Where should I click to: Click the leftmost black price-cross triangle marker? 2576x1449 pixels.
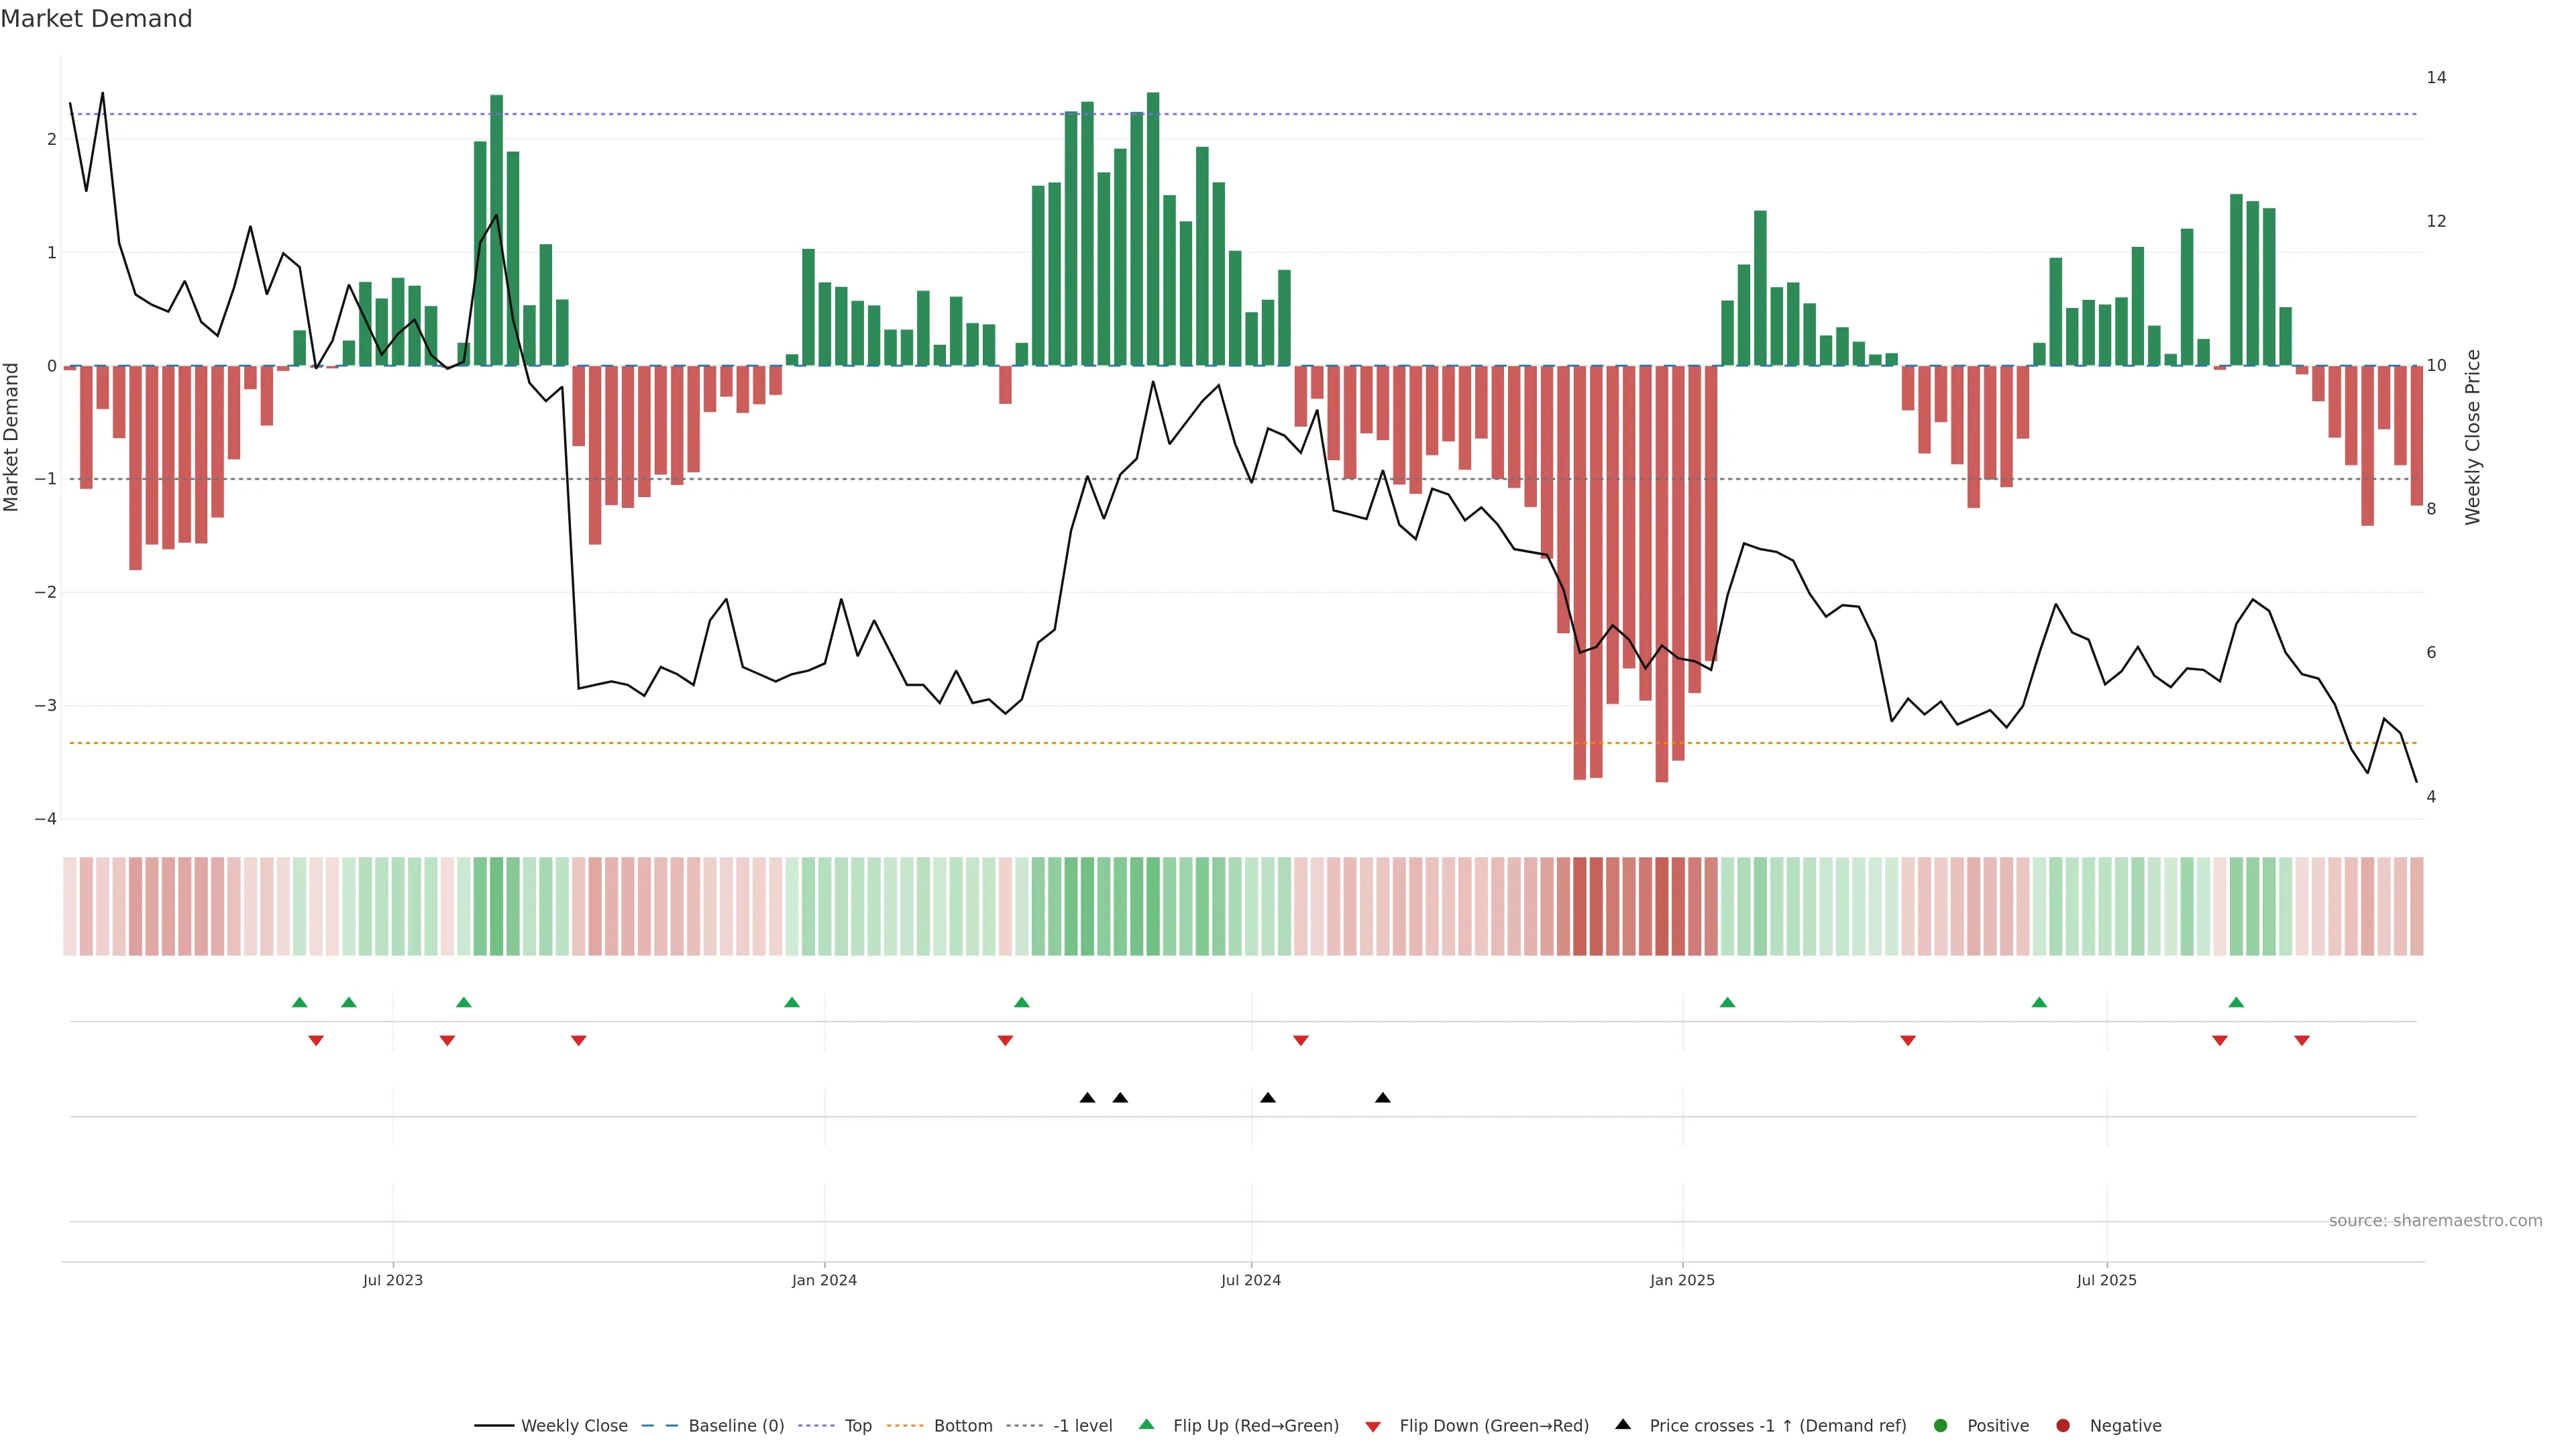tap(1087, 1098)
